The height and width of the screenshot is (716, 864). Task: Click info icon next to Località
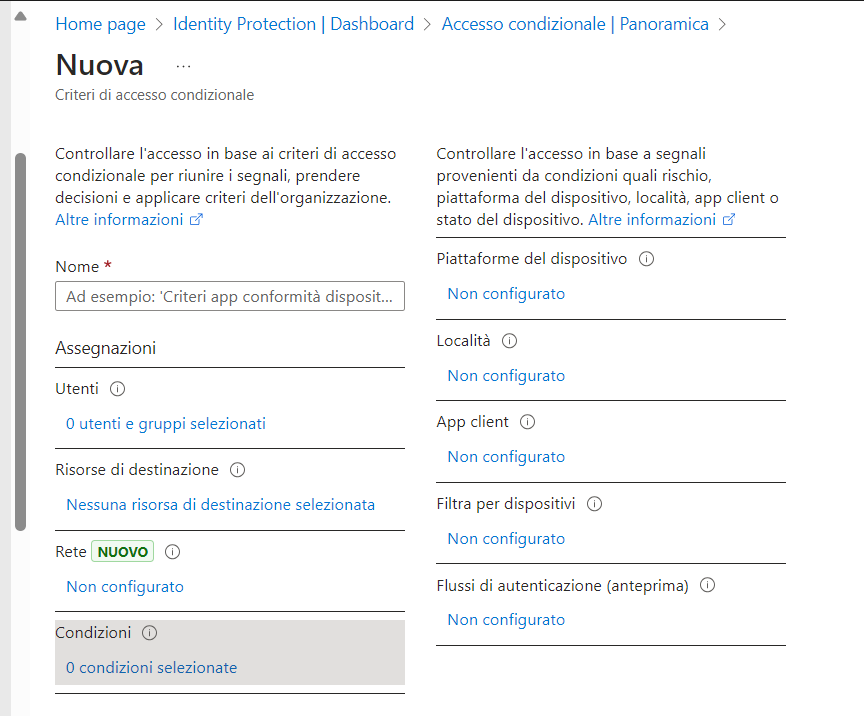509,341
